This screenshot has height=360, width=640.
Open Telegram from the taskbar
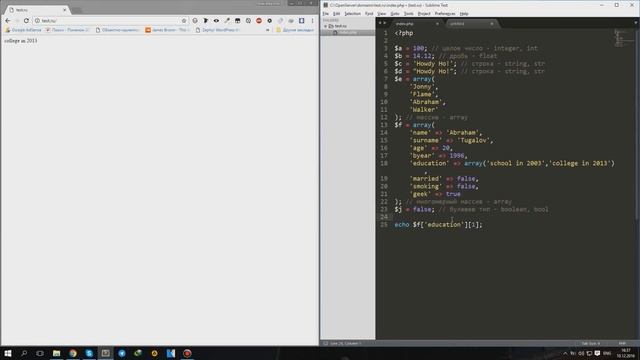click(x=122, y=353)
